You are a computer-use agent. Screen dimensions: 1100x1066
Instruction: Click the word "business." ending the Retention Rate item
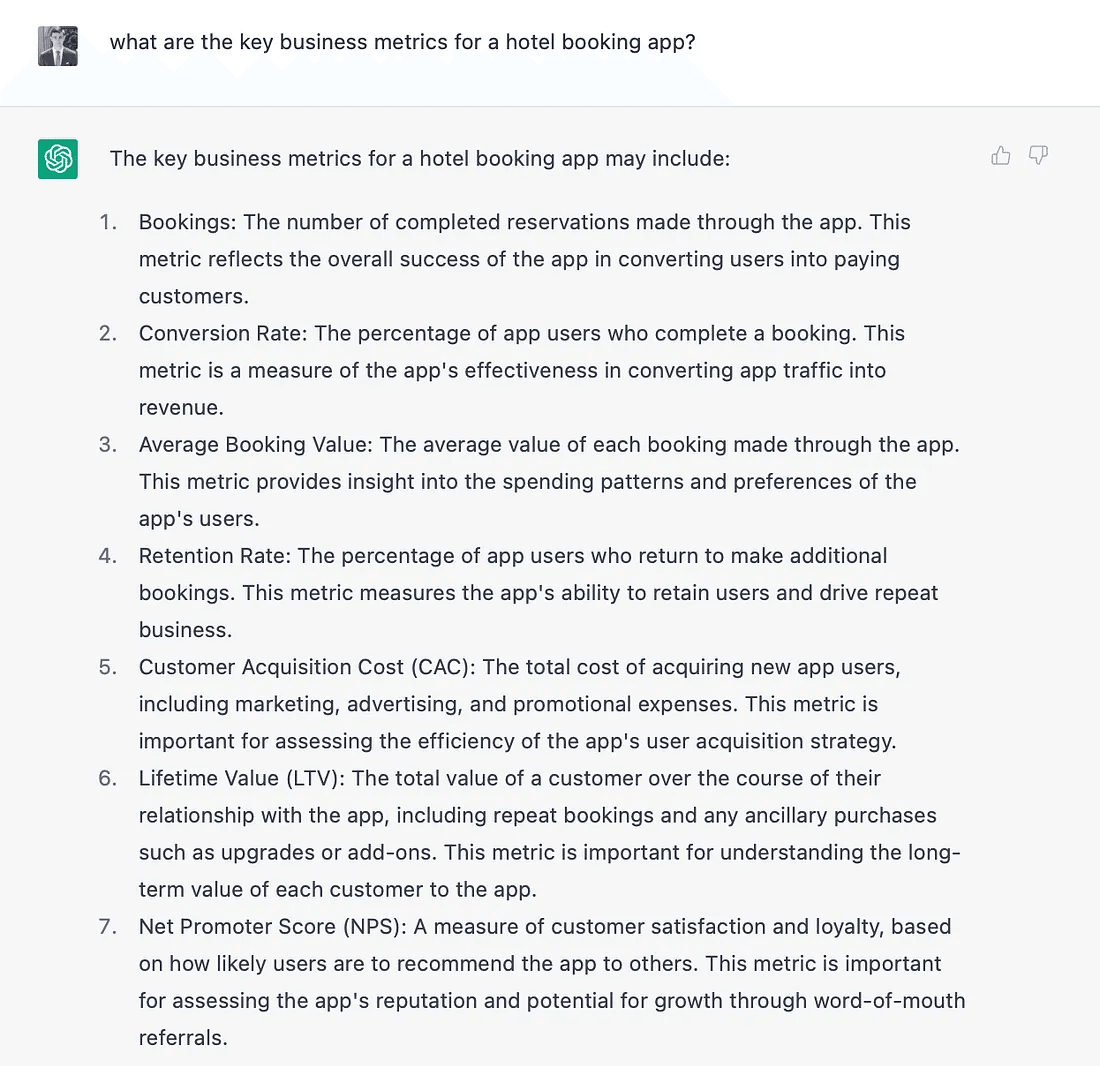click(185, 629)
